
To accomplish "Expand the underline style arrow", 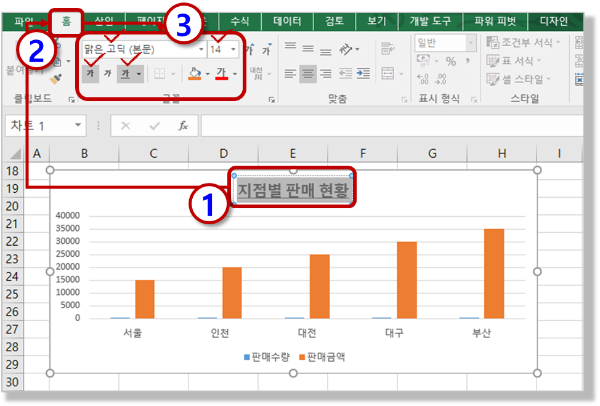I will coord(139,73).
